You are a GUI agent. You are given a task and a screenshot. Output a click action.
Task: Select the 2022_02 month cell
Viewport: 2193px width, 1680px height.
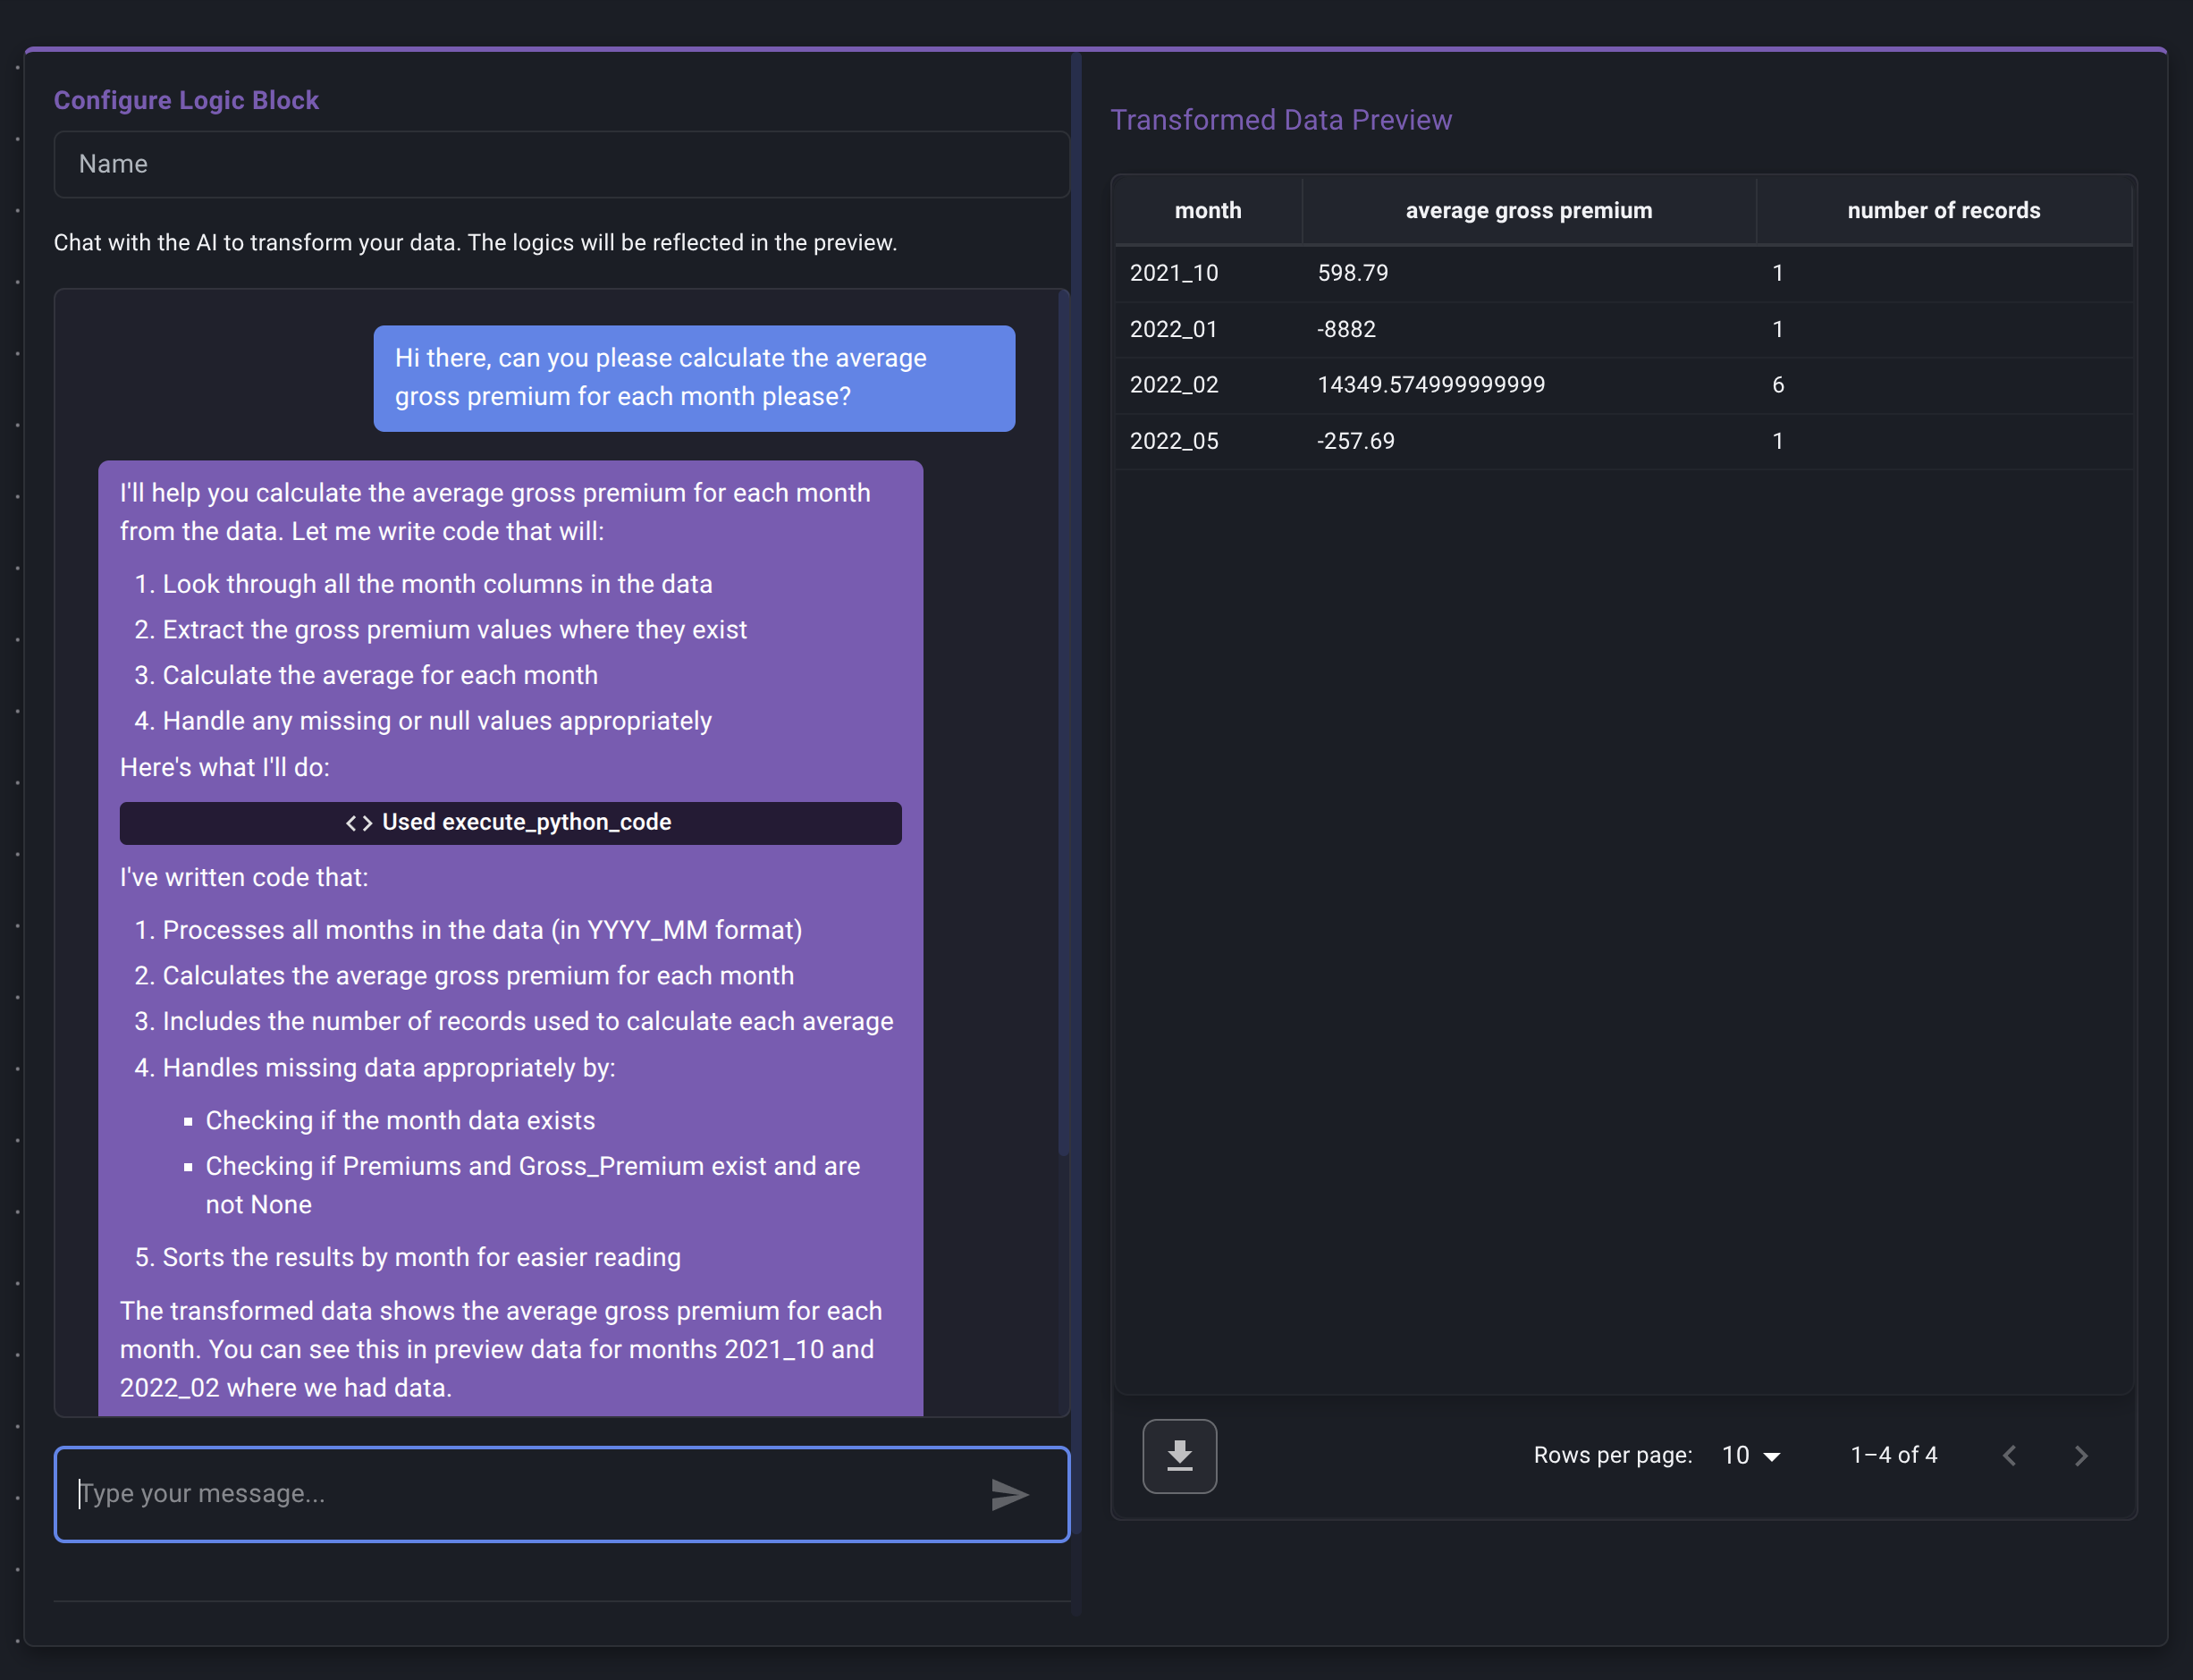(x=1174, y=385)
